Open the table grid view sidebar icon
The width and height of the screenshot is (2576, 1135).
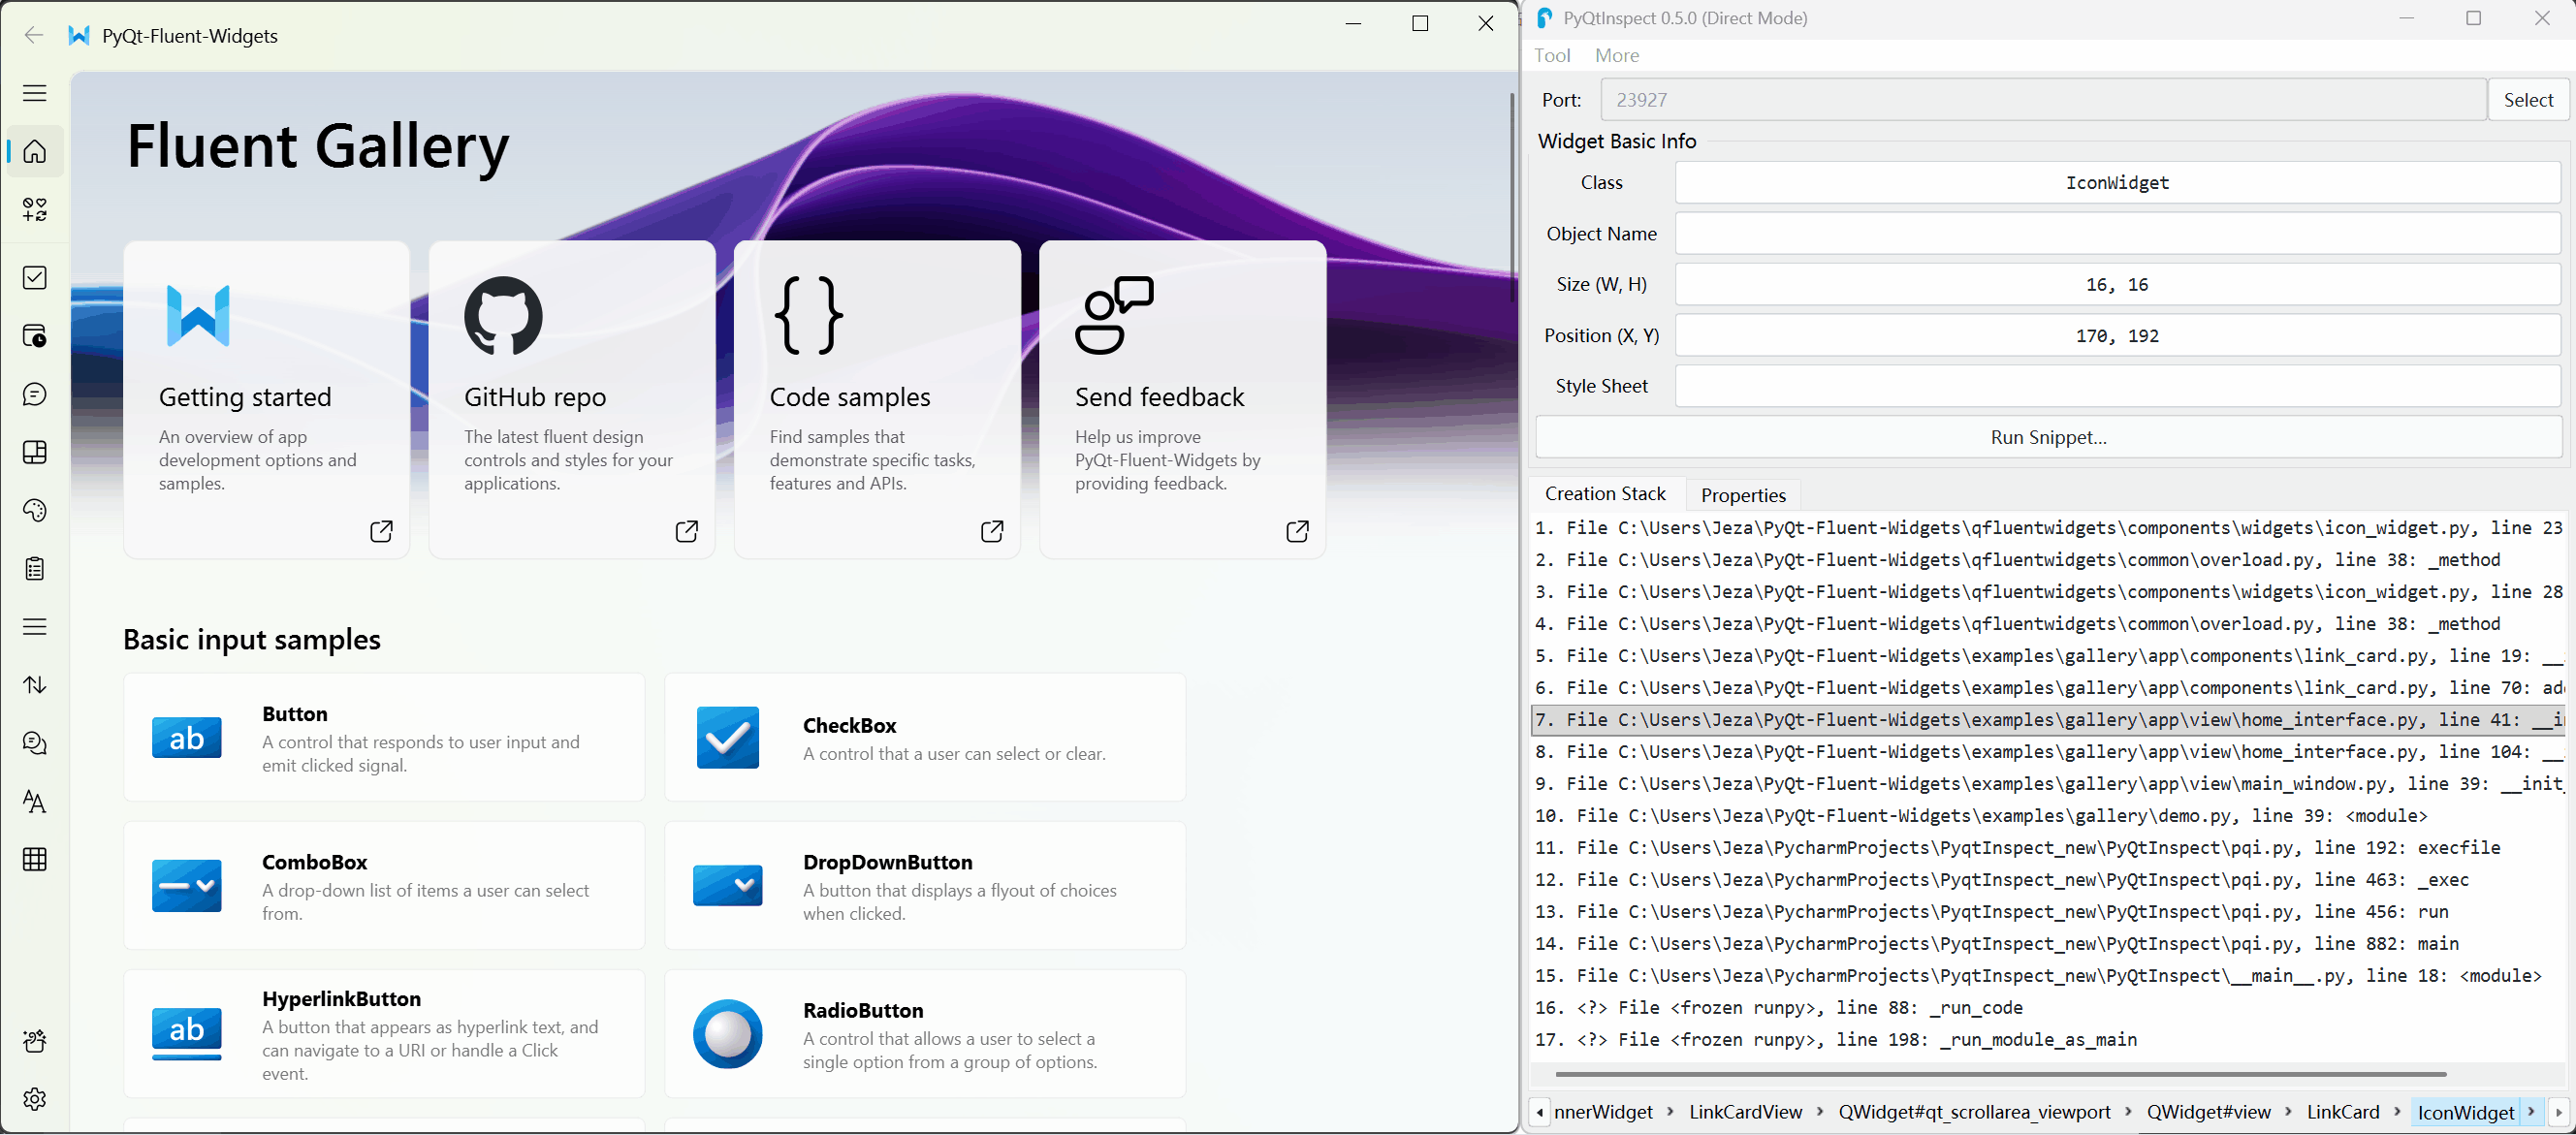[35, 860]
